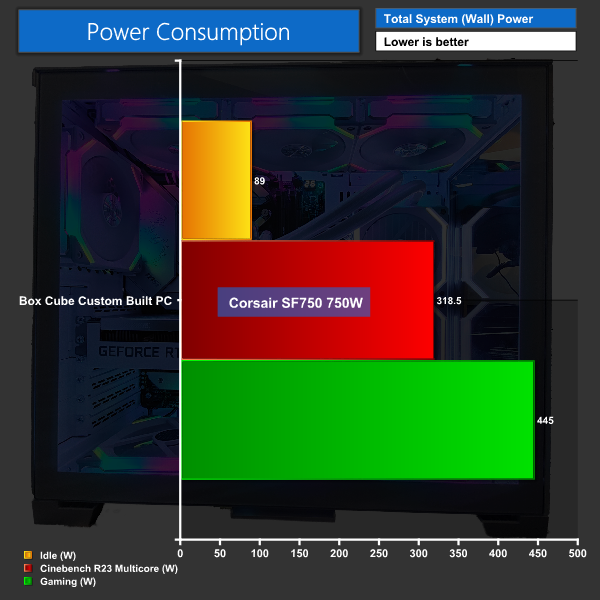This screenshot has width=600, height=600.
Task: Click the 'Lower is better' label
Action: tap(476, 41)
